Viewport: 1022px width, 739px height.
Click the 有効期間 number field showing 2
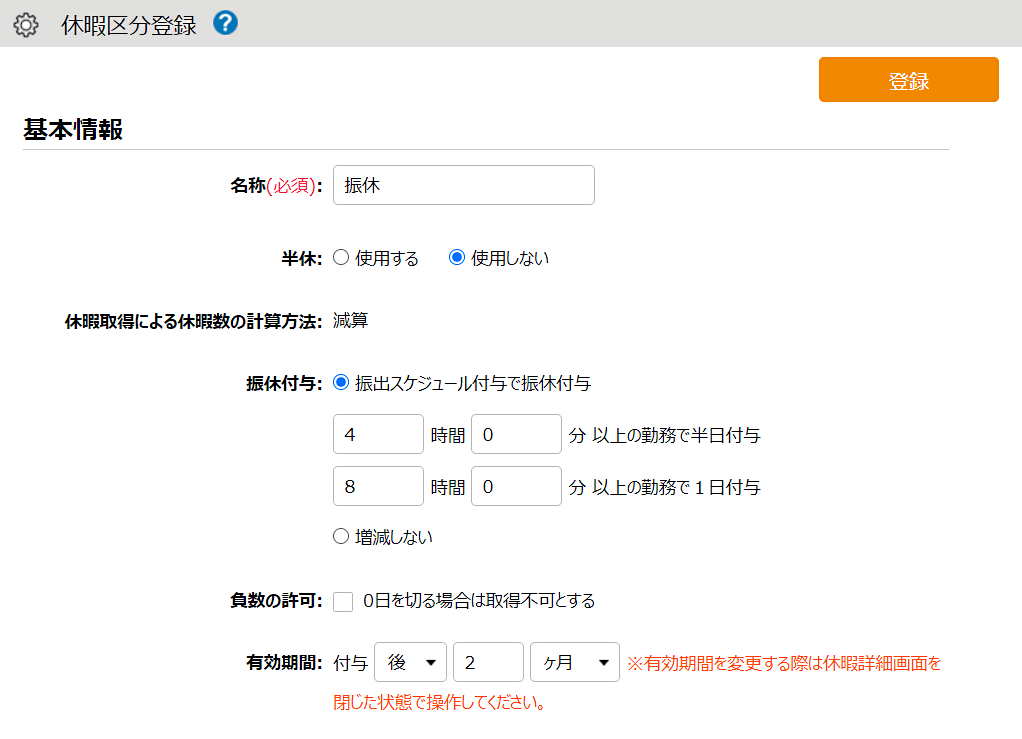(x=488, y=662)
